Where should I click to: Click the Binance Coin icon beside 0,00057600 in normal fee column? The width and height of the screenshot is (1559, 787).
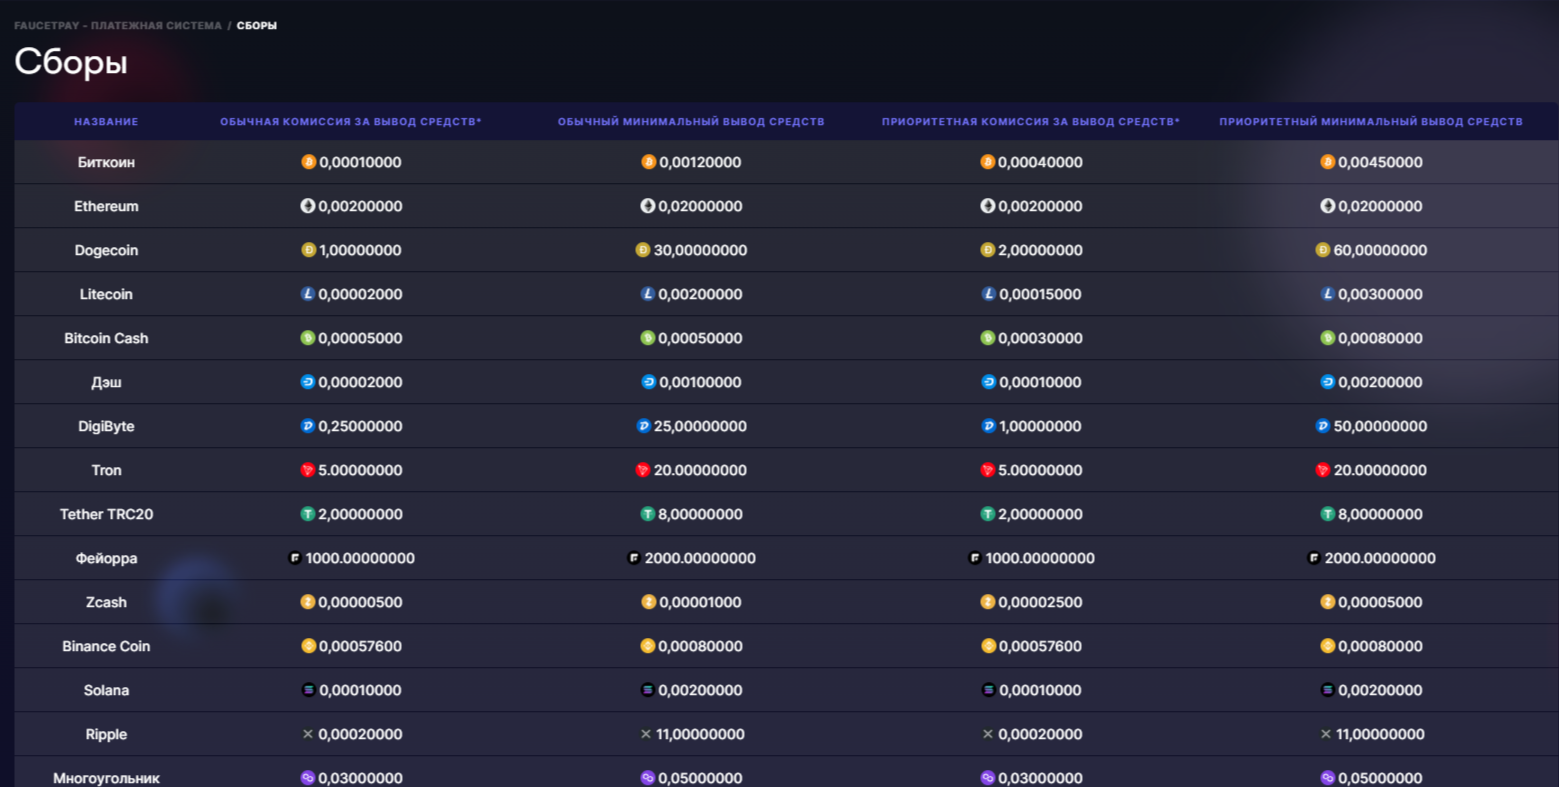coord(308,646)
